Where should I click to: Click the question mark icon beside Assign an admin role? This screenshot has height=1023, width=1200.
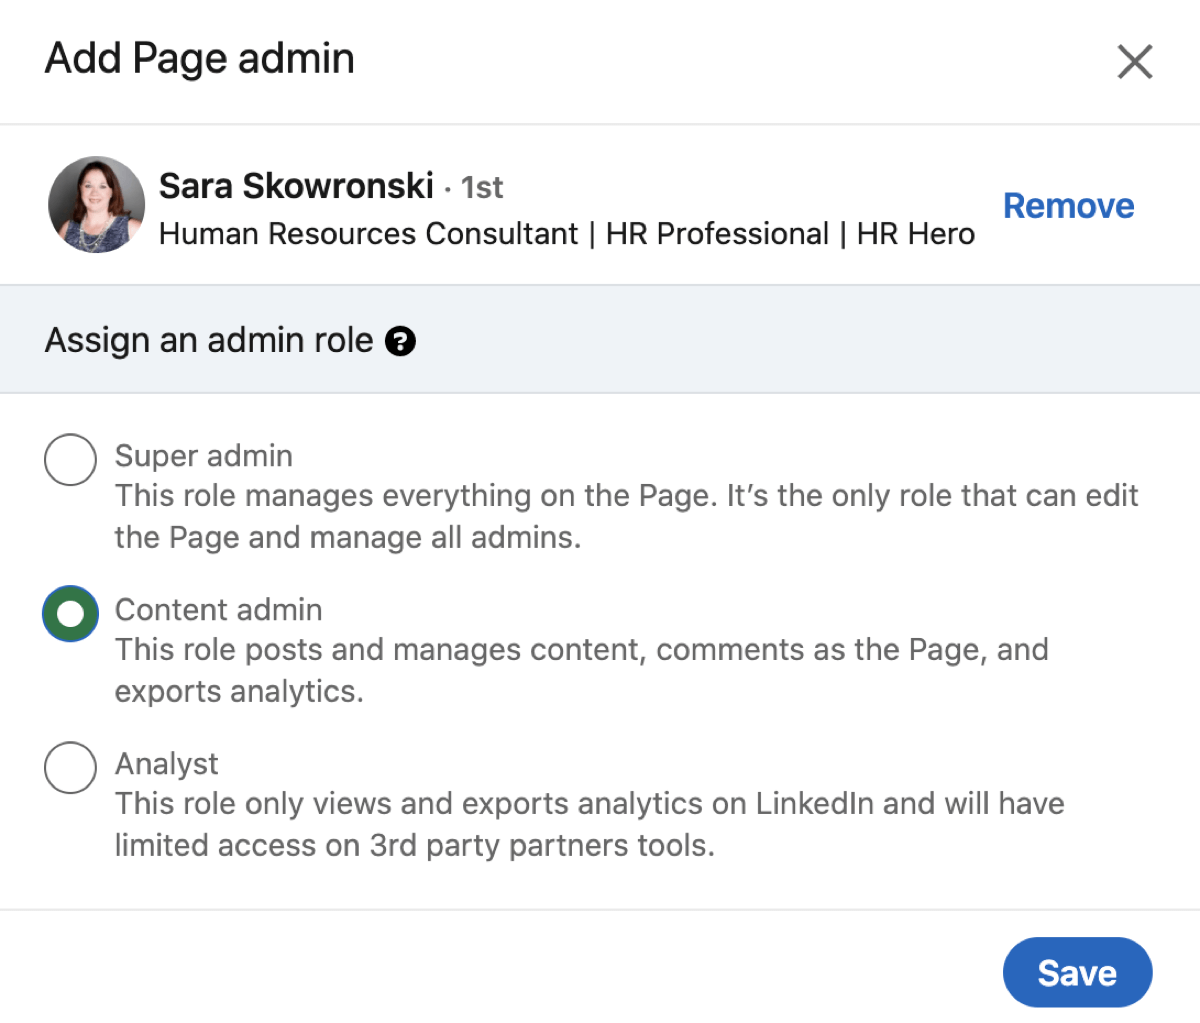tap(401, 341)
